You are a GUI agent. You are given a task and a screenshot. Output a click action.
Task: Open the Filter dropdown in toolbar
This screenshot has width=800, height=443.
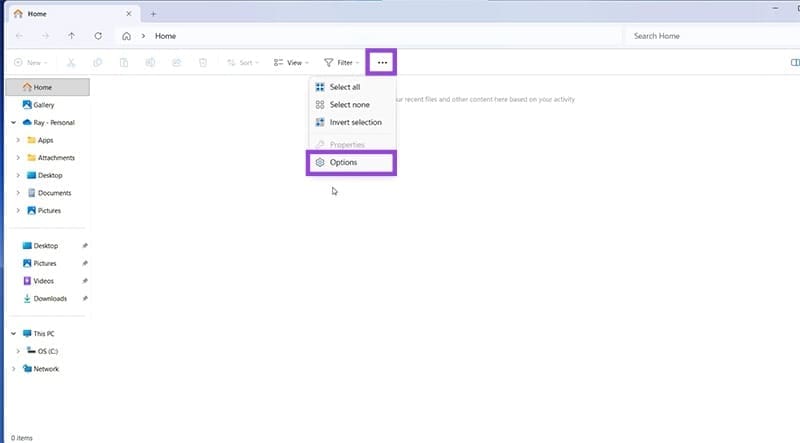point(342,62)
